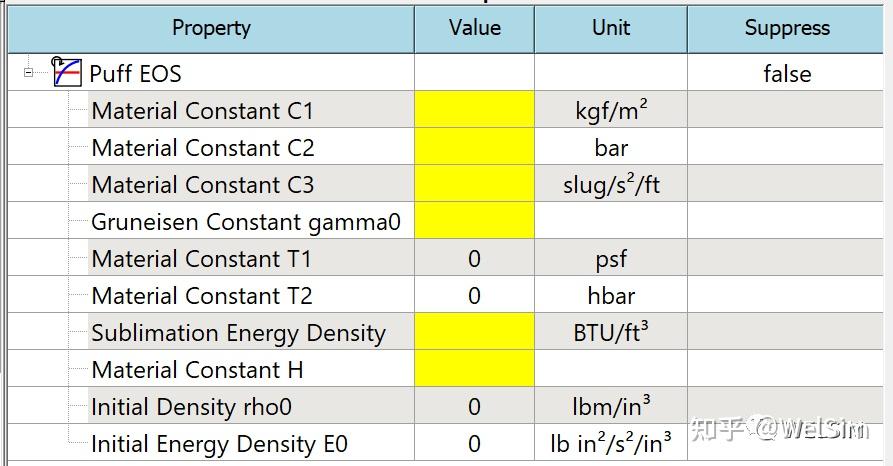This screenshot has height=466, width=893.
Task: Edit Initial Energy Density E0 value
Action: 474,444
